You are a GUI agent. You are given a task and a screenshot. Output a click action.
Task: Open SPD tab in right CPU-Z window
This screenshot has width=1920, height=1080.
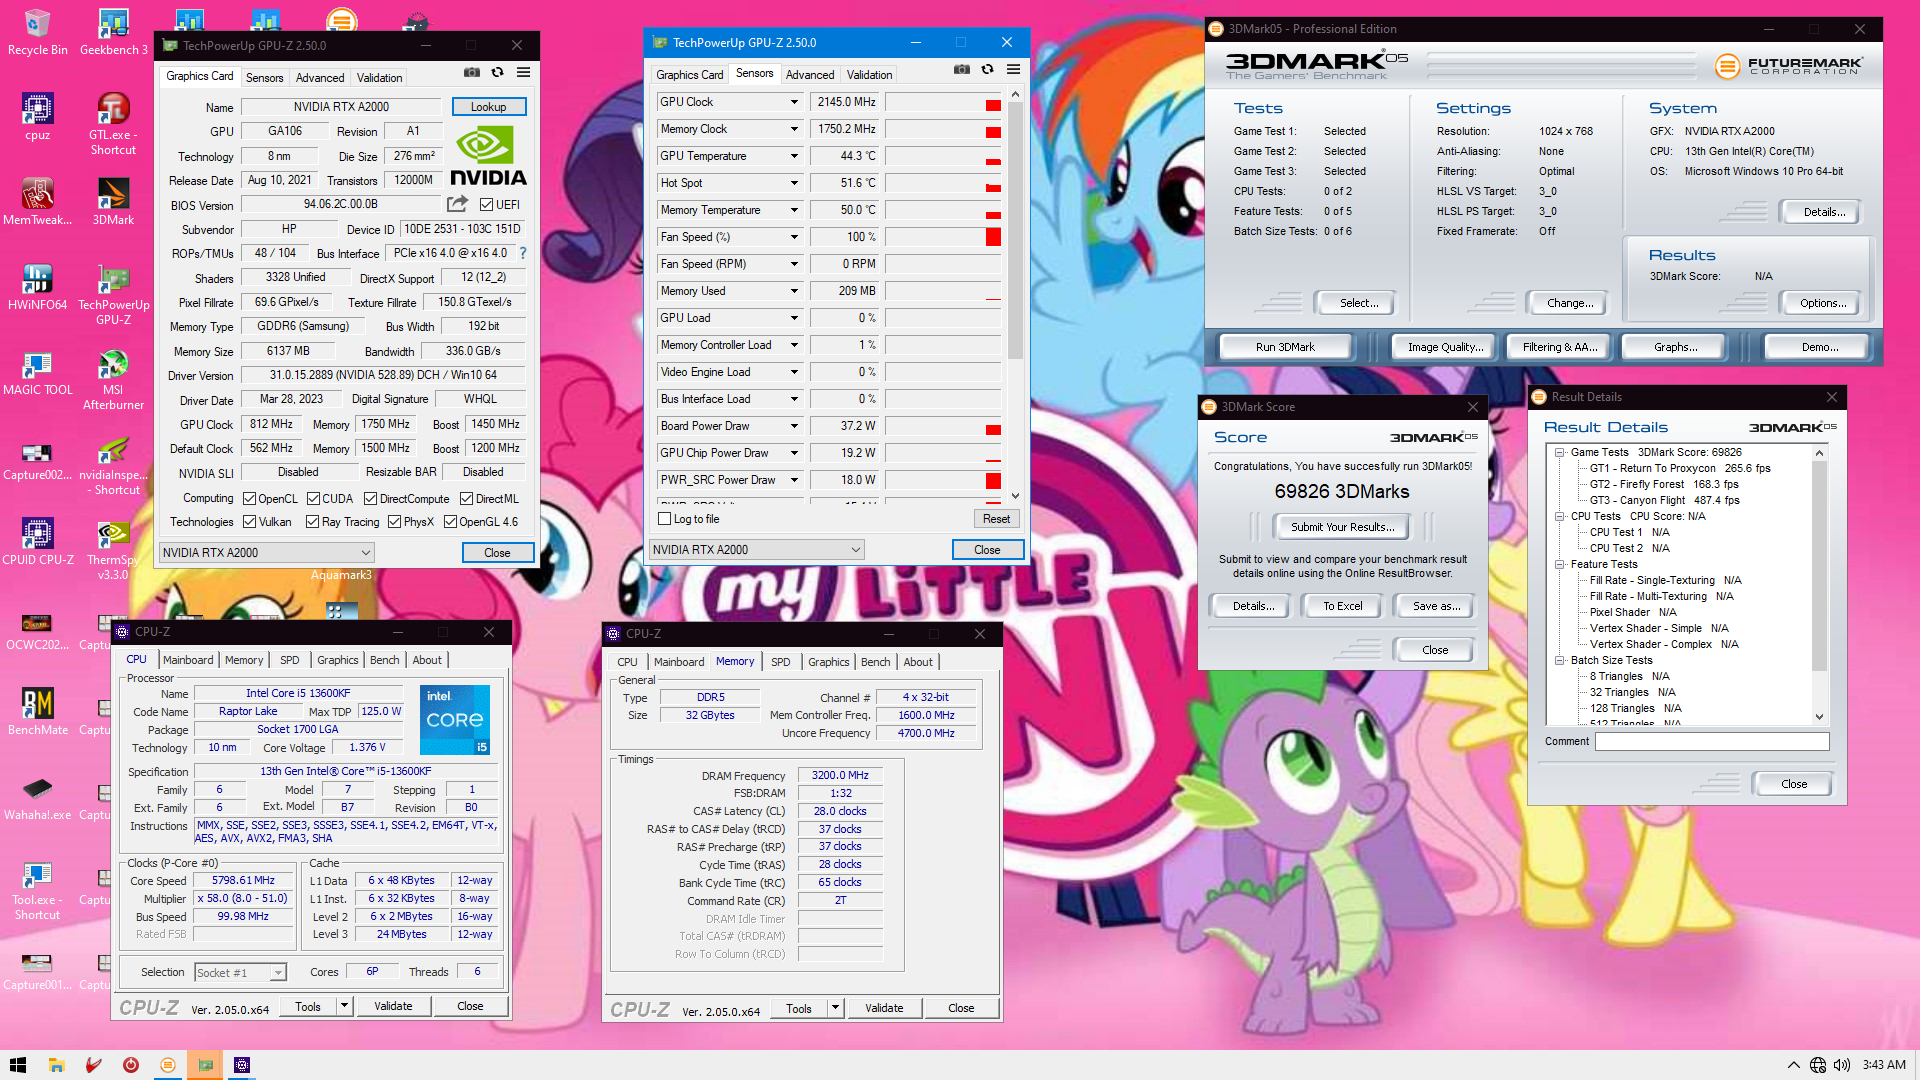click(780, 662)
